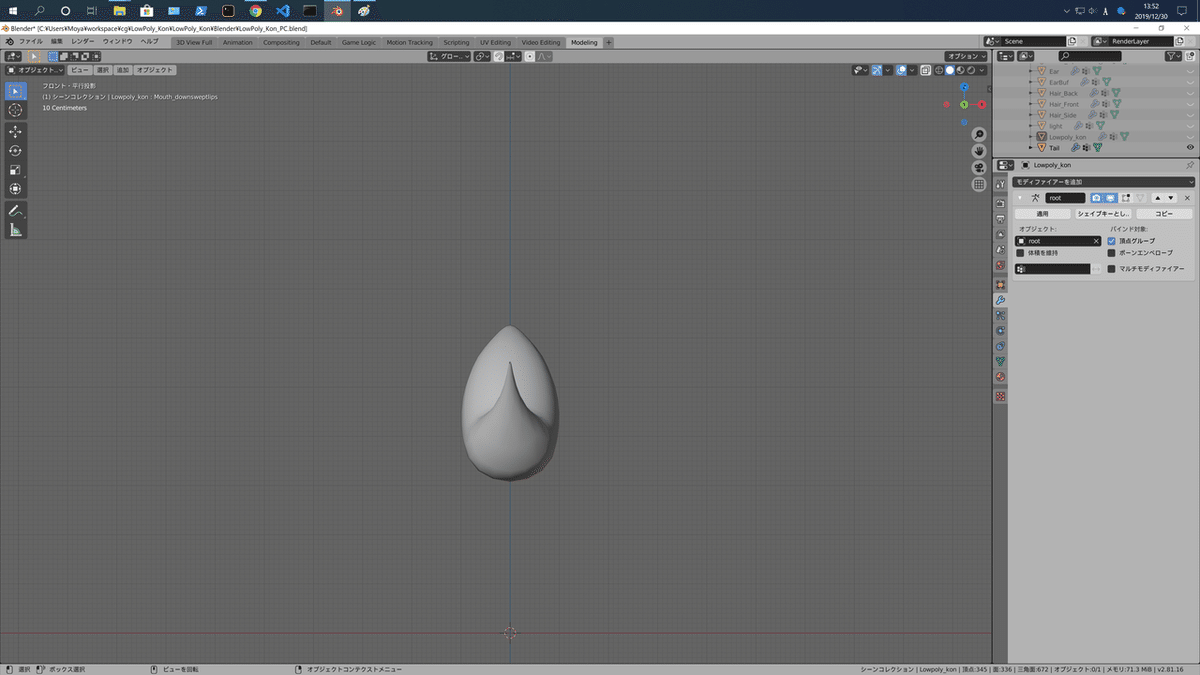
Task: Select the Select Box tool
Action: click(15, 91)
